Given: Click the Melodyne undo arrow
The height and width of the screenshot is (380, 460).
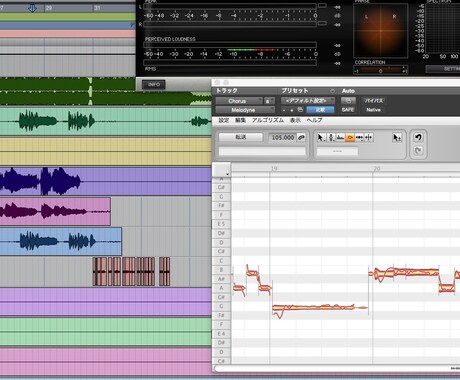Looking at the screenshot, I should (x=418, y=137).
